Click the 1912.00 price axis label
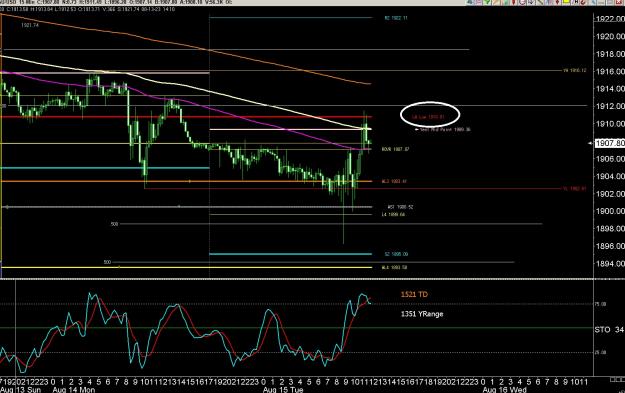 609,106
